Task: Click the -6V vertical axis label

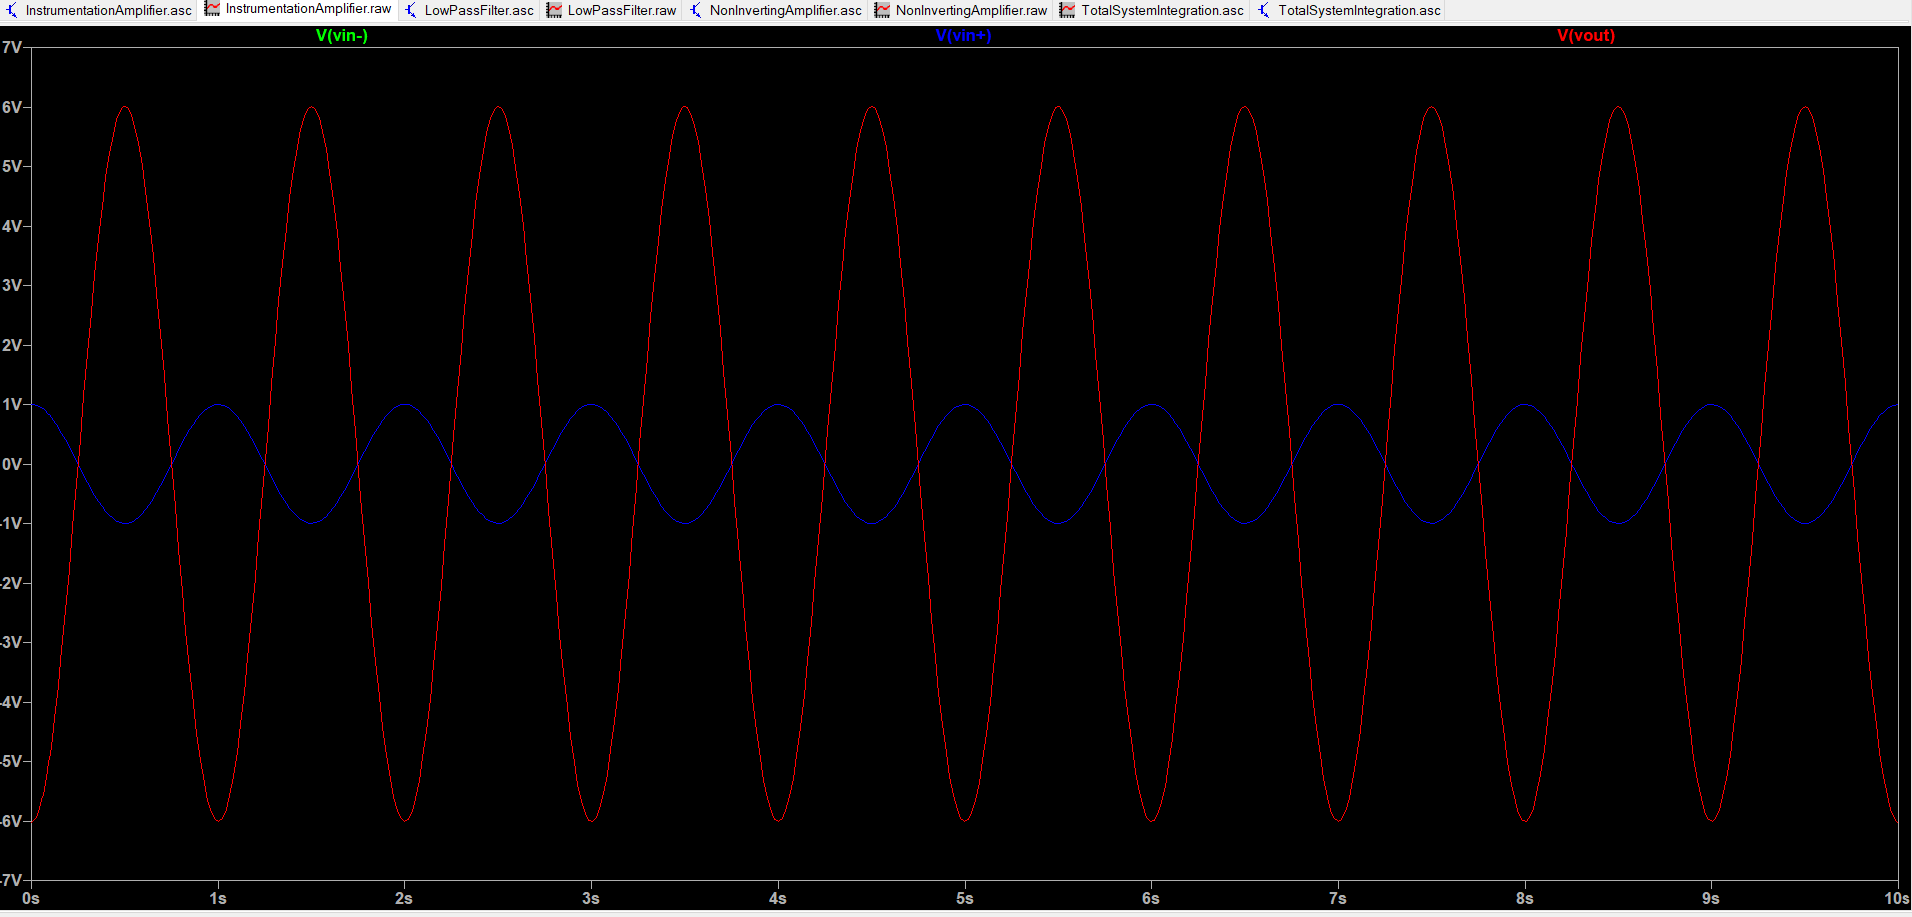Action: tap(11, 821)
